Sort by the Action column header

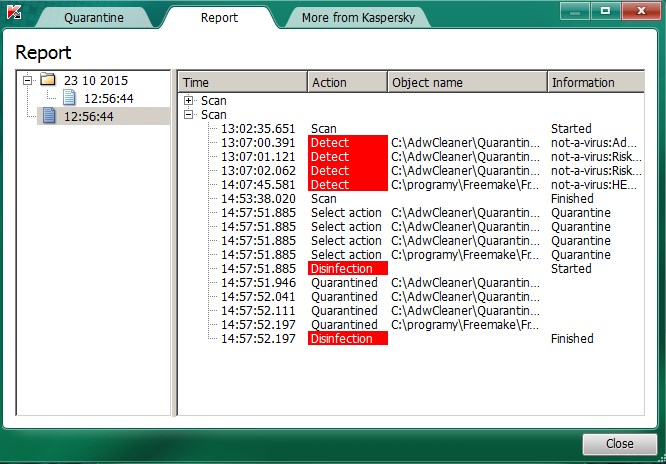point(347,82)
